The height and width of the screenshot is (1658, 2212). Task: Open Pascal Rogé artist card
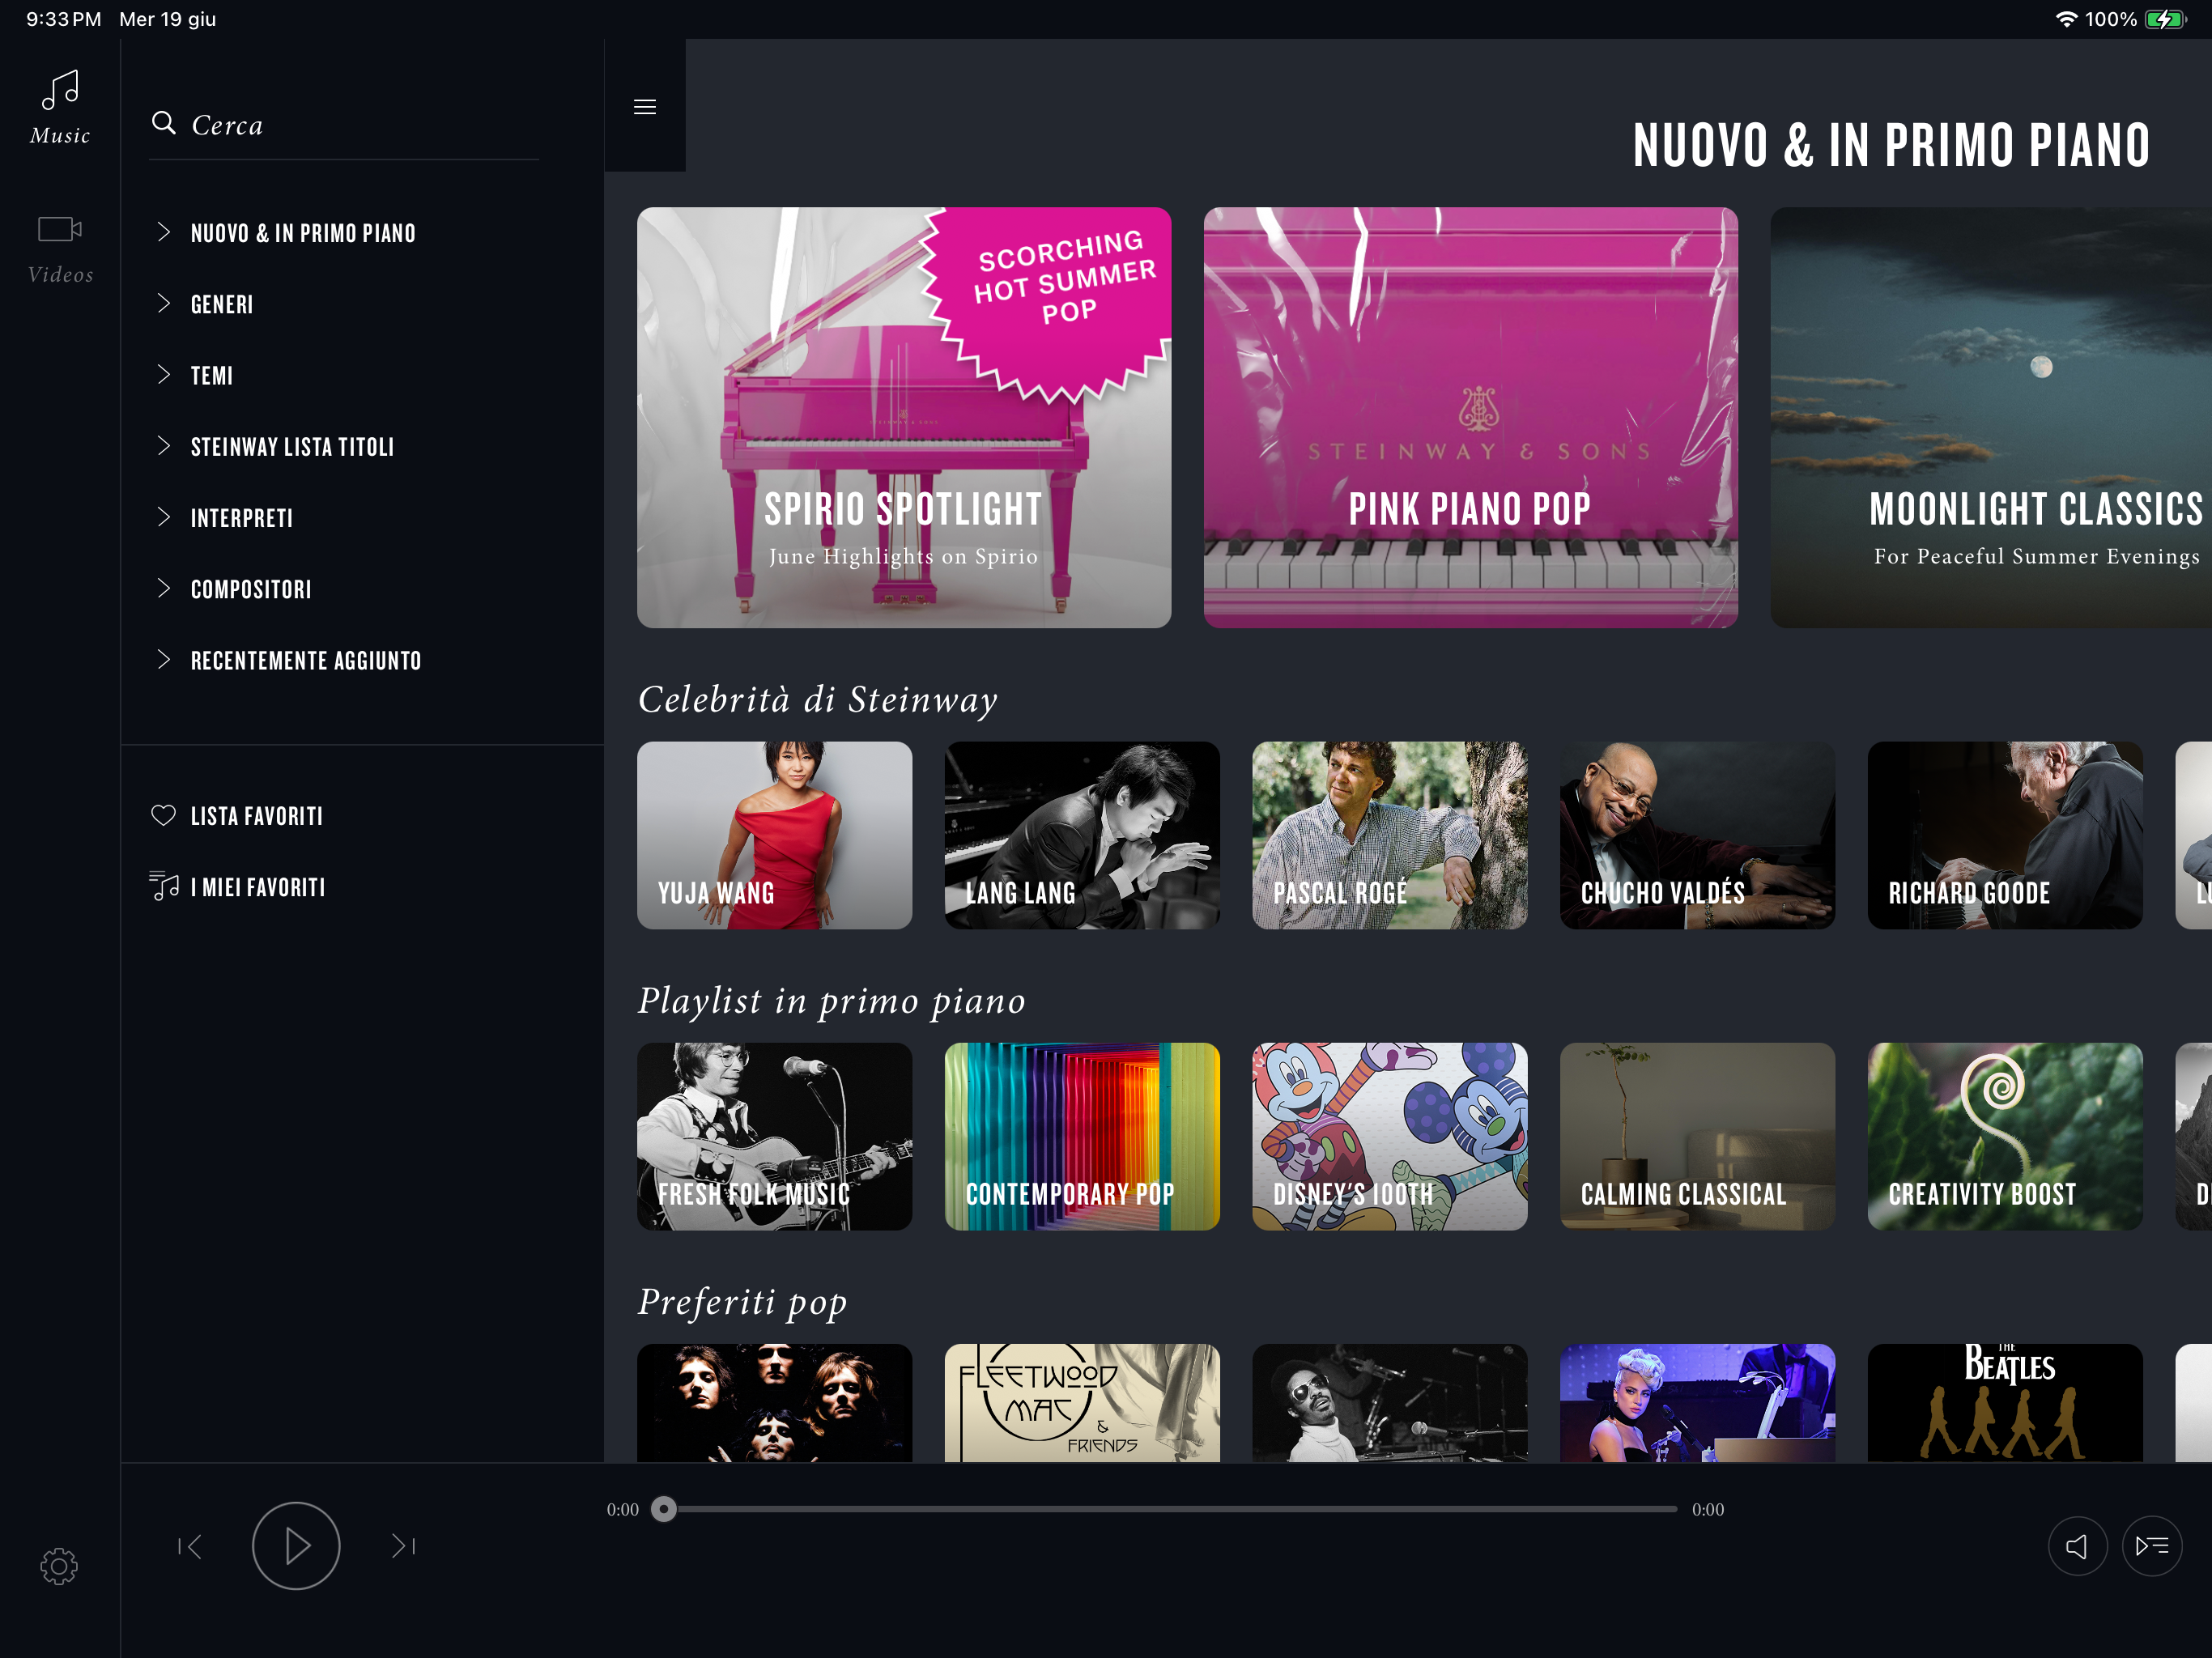pos(1390,835)
